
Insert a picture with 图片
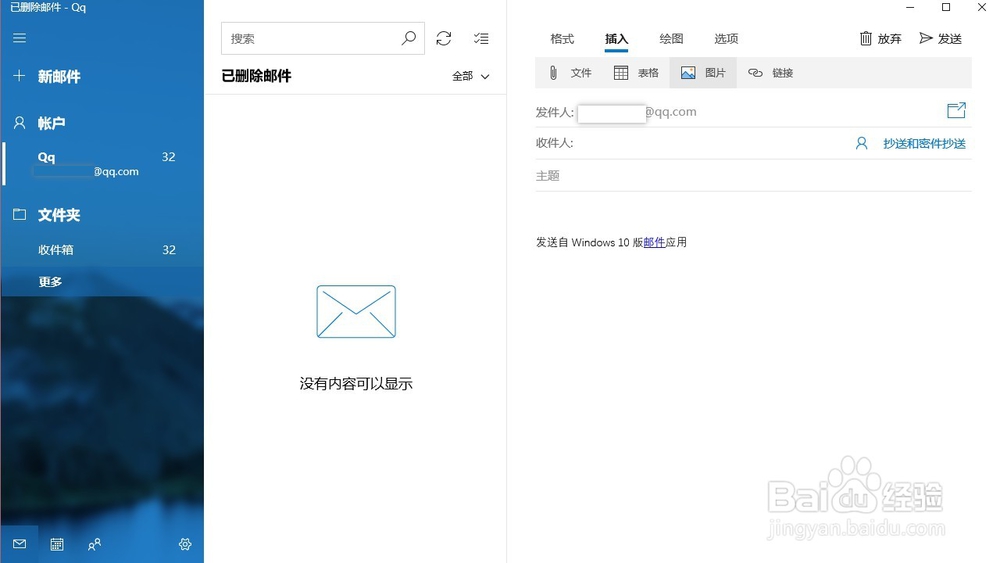[703, 73]
